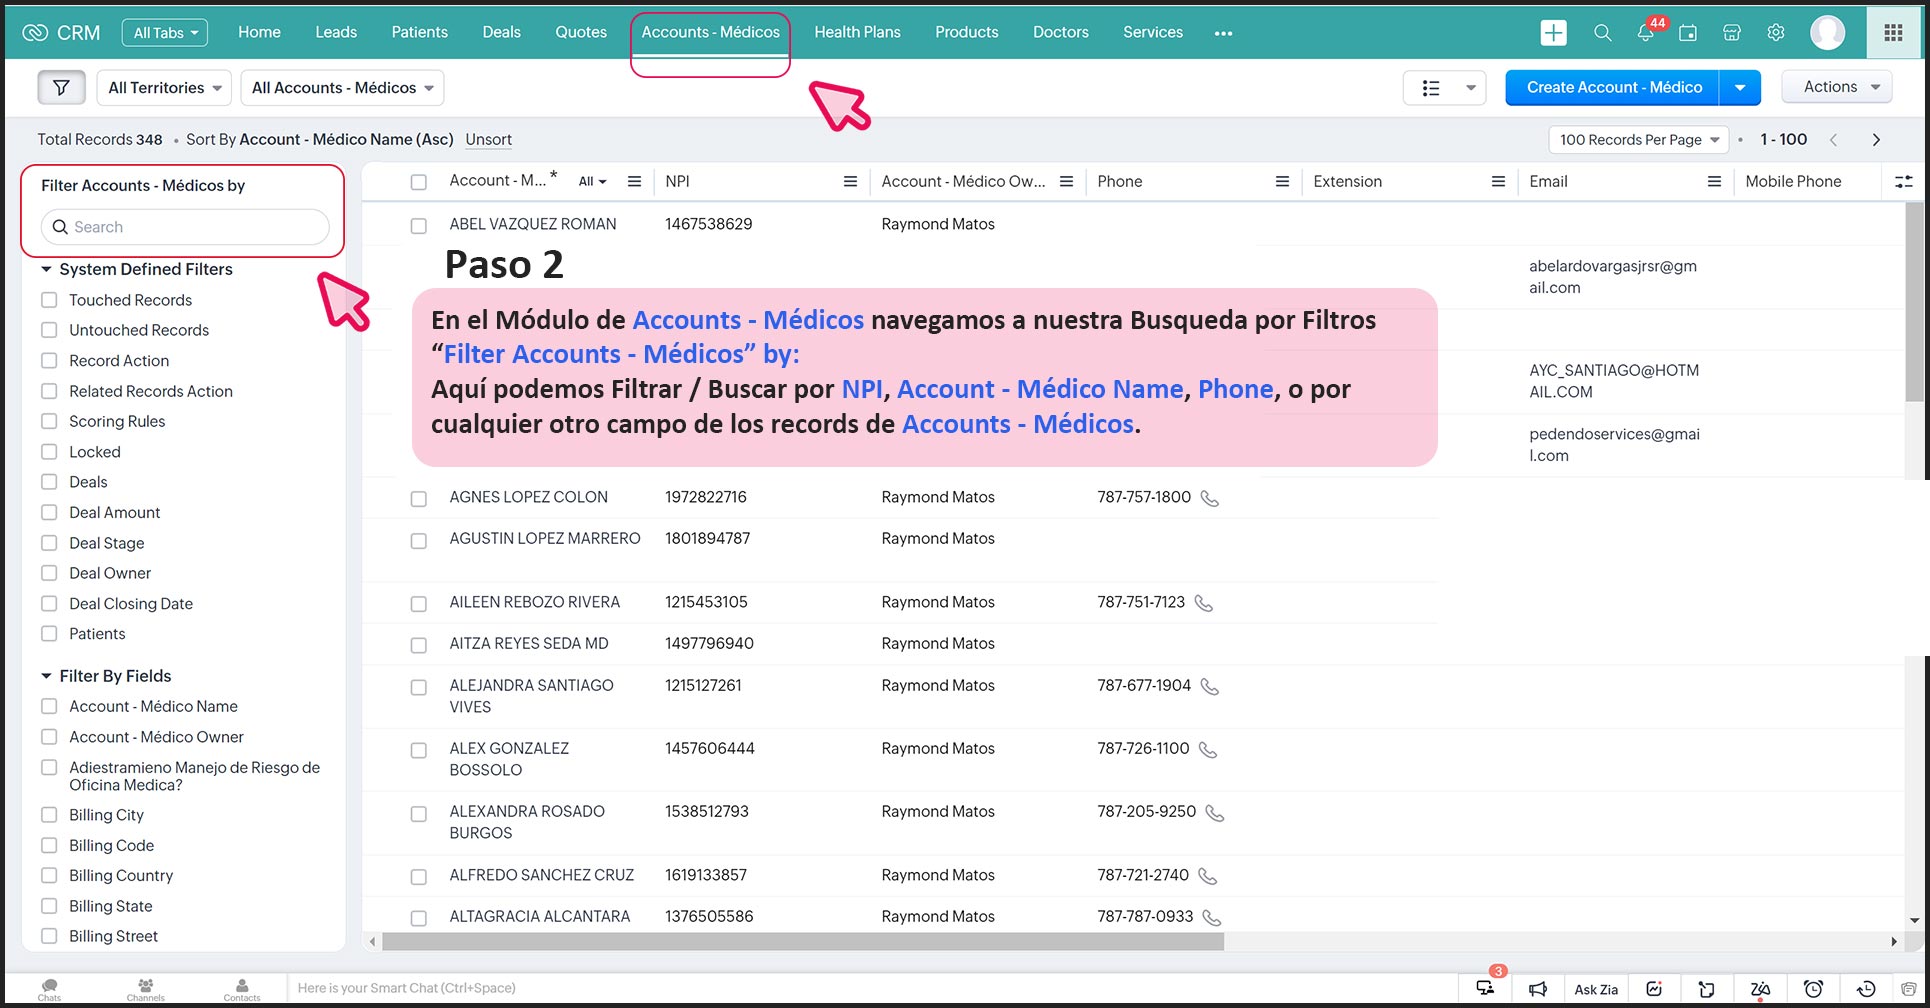Image resolution: width=1930 pixels, height=1008 pixels.
Task: Open notifications bell icon
Action: point(1645,33)
